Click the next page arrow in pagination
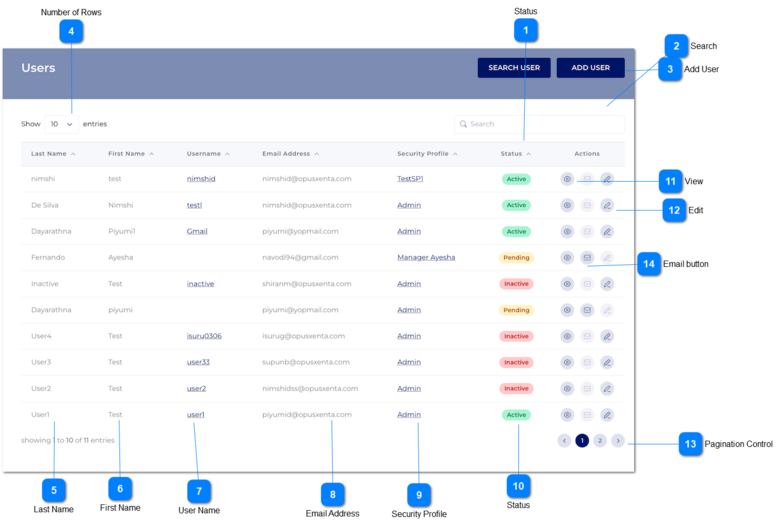Screen dimensions: 781x527 tap(618, 440)
